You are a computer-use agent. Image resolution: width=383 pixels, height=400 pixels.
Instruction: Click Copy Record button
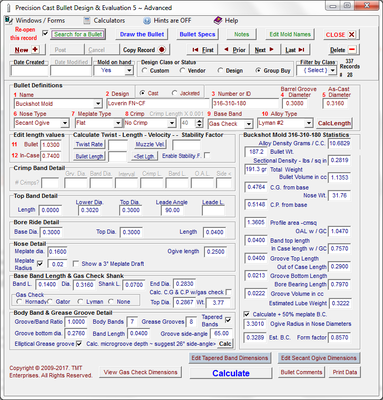pyautogui.click(x=144, y=50)
